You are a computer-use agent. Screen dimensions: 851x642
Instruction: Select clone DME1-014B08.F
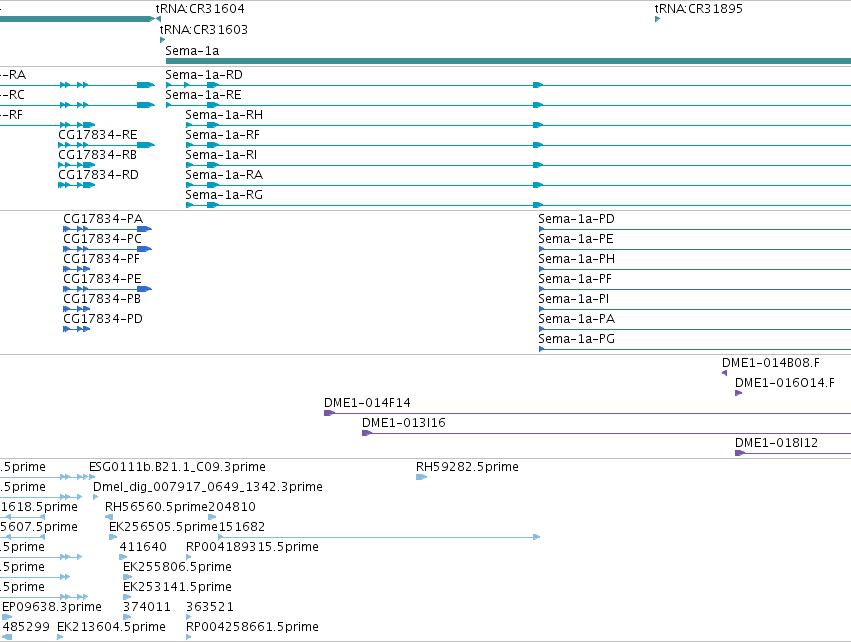point(771,363)
